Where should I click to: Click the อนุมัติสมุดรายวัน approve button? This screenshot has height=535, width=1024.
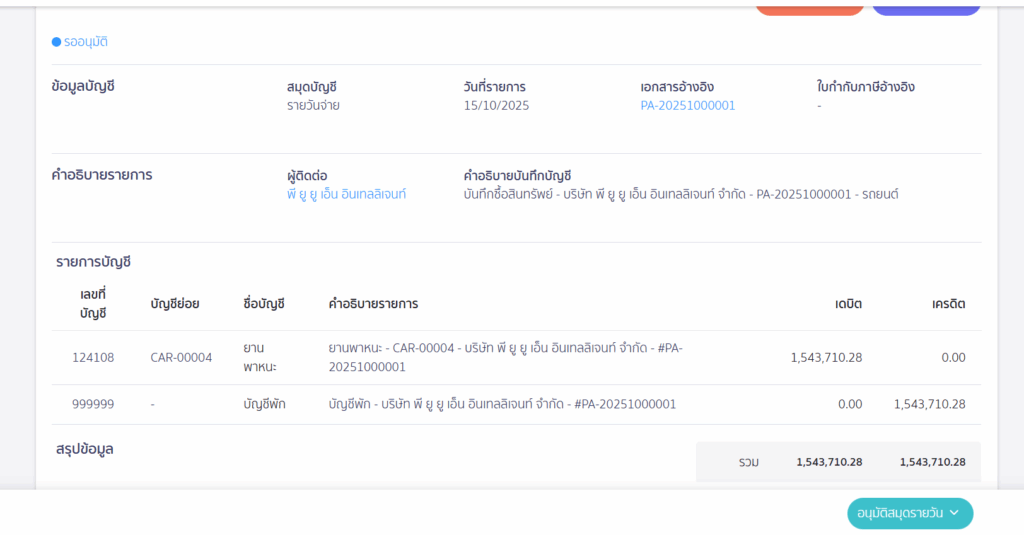coord(899,513)
